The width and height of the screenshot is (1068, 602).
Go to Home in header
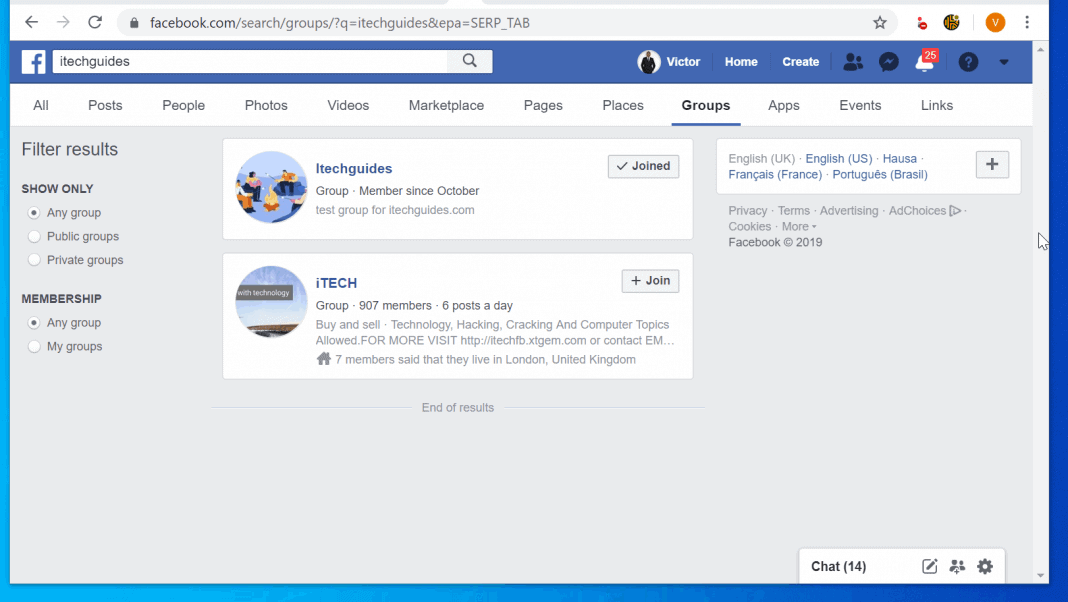click(740, 62)
